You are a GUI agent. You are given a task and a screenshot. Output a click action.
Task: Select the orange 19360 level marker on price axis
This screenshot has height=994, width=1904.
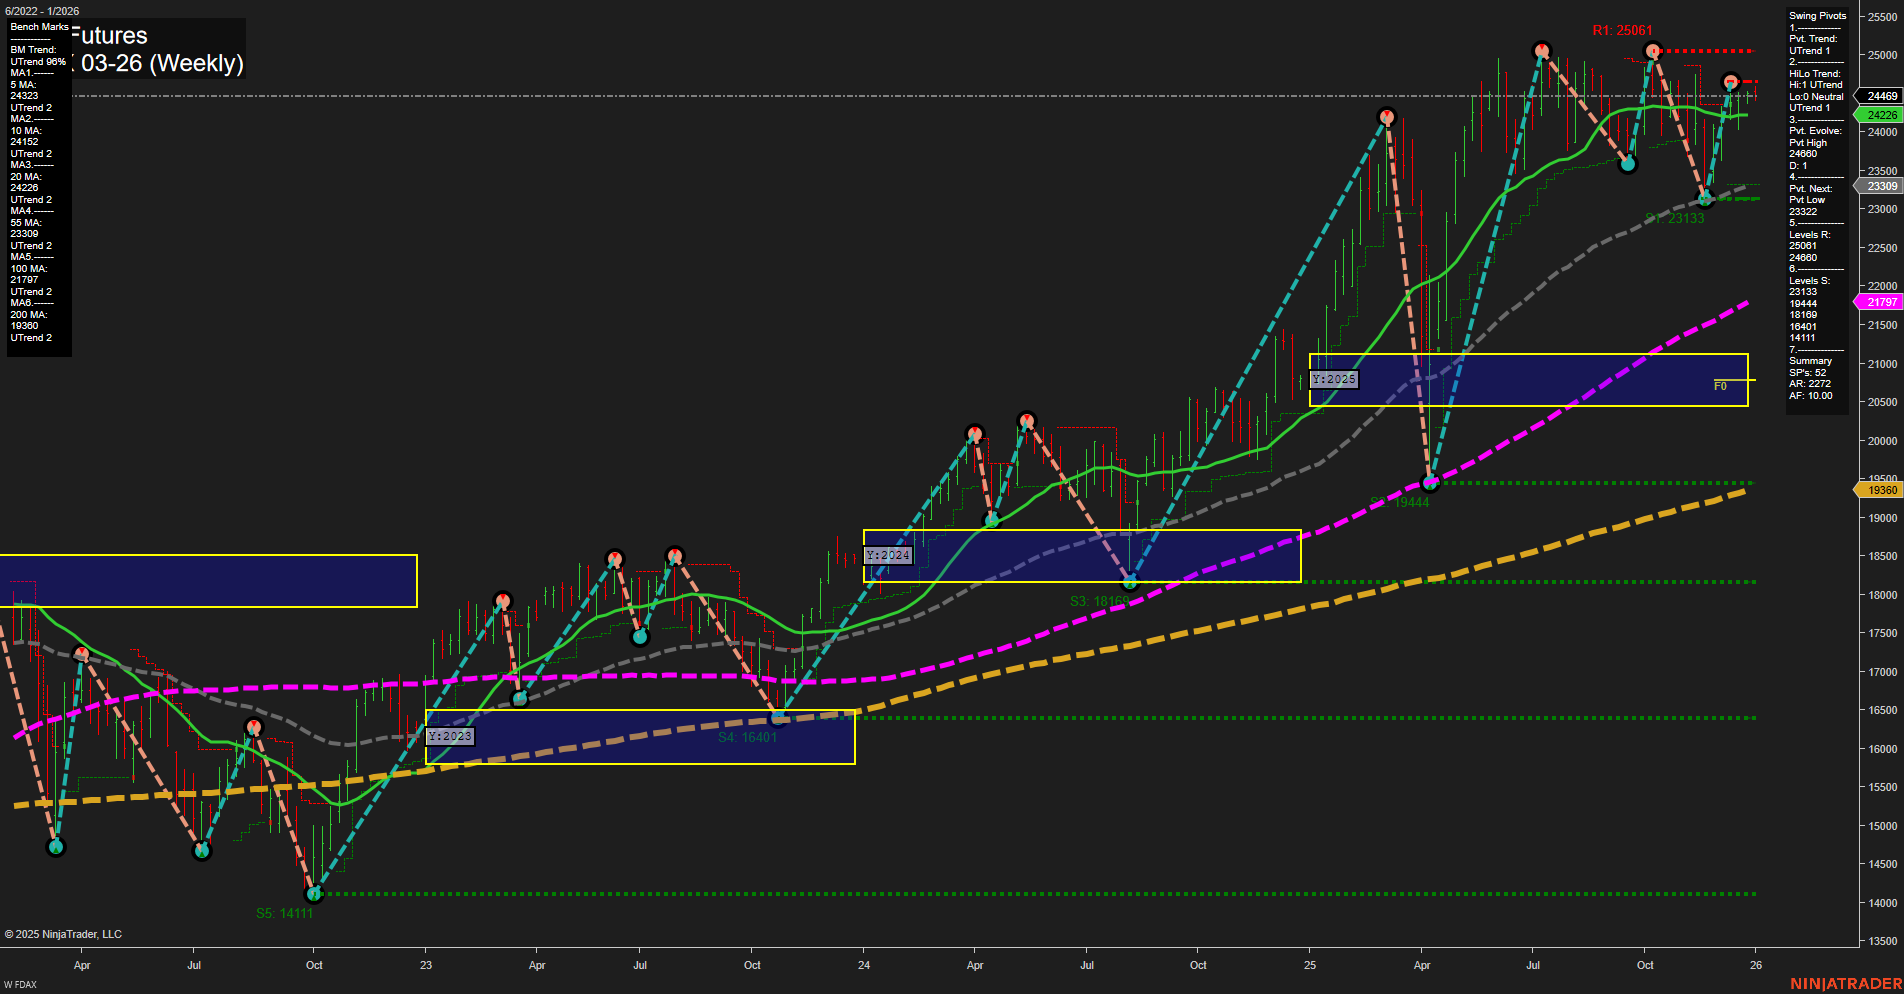pyautogui.click(x=1878, y=490)
